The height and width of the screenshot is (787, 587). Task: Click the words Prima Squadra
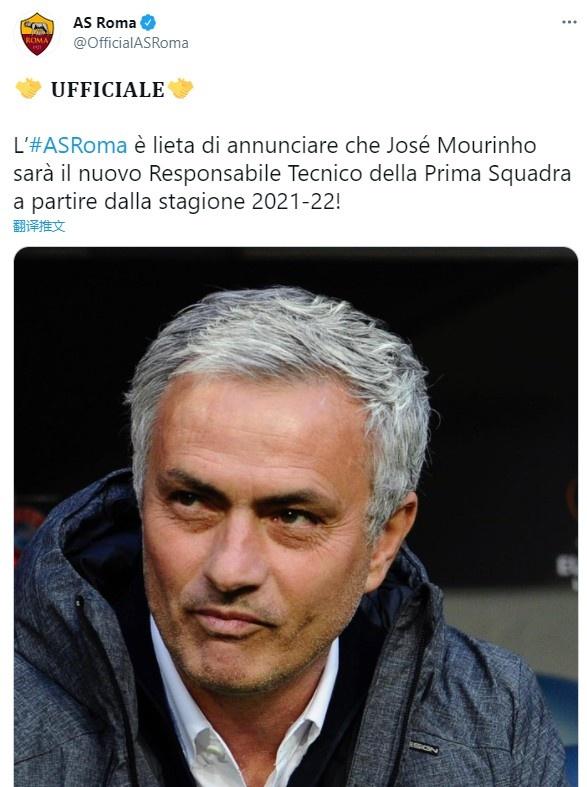[497, 174]
